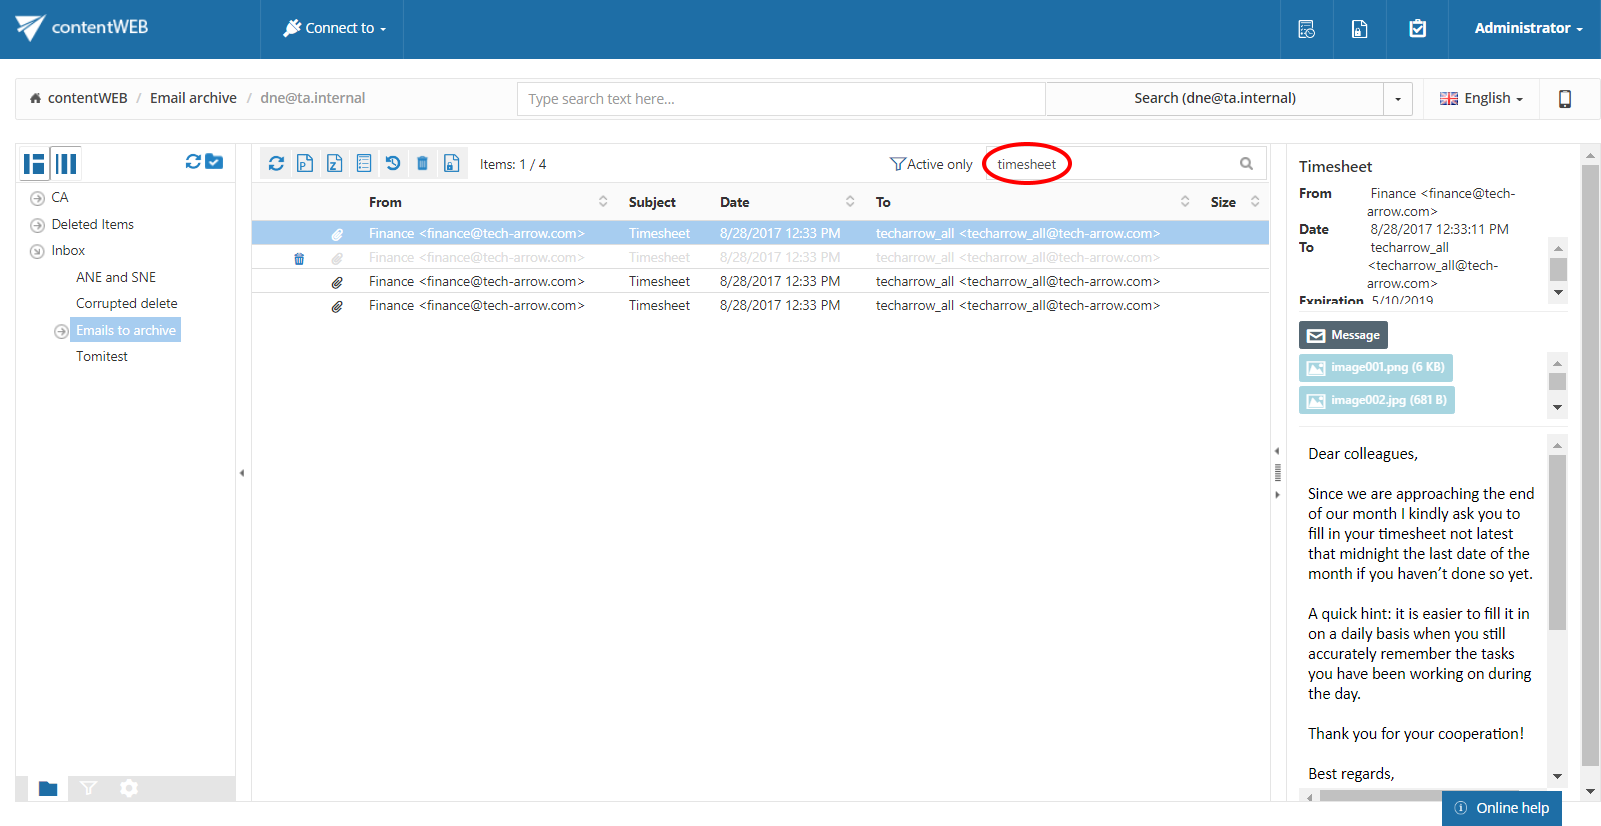1601x826 pixels.
Task: Open Online help
Action: point(1502,808)
